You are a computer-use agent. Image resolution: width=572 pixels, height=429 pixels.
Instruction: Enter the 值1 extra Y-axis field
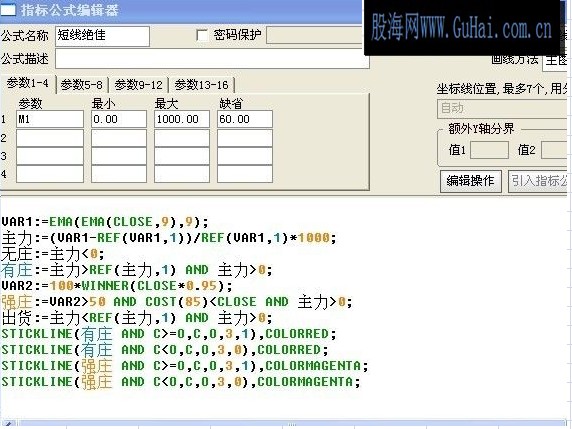pos(489,150)
